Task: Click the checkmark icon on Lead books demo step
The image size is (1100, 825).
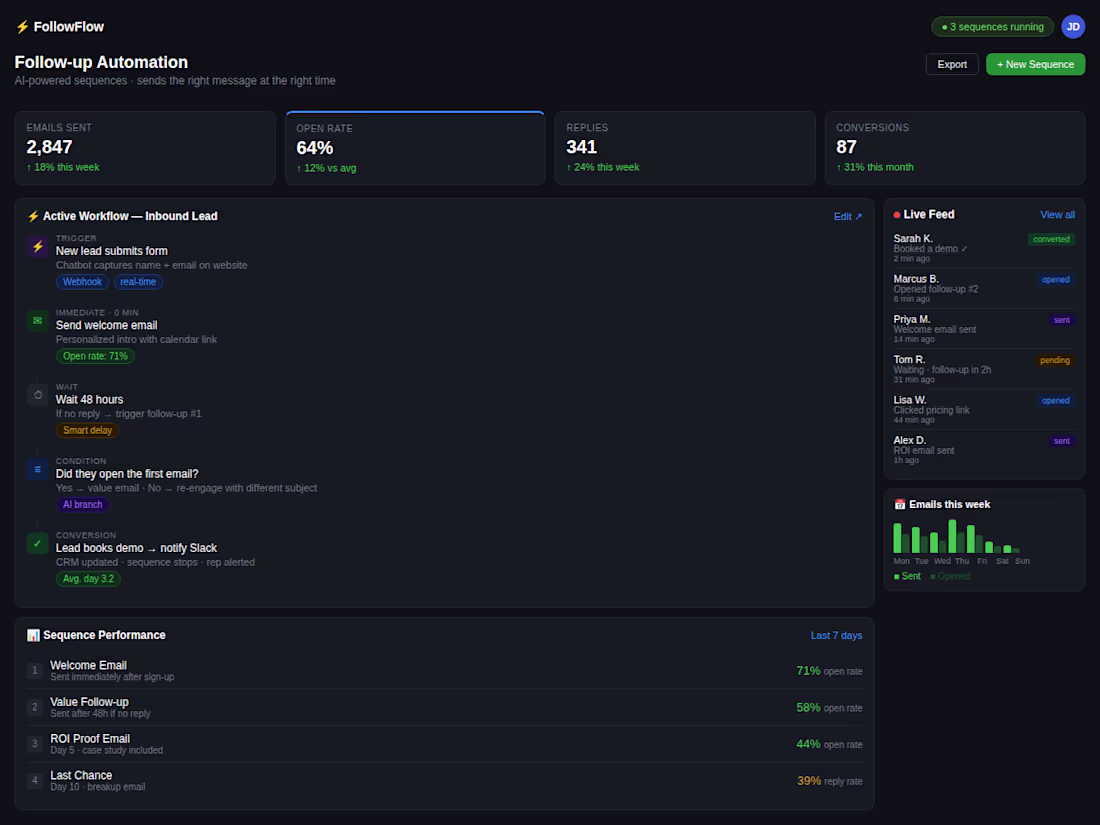Action: coord(37,543)
